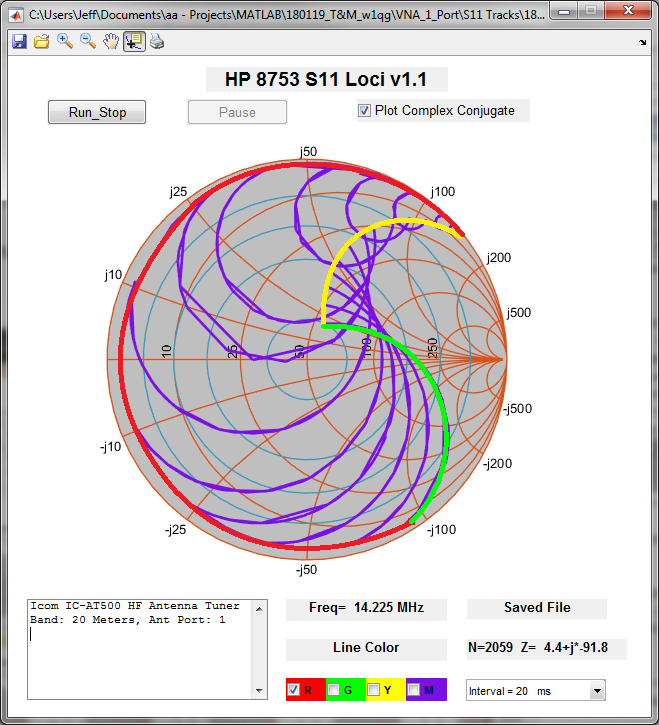659x725 pixels.
Task: Click the Saved File label
Action: 537,608
